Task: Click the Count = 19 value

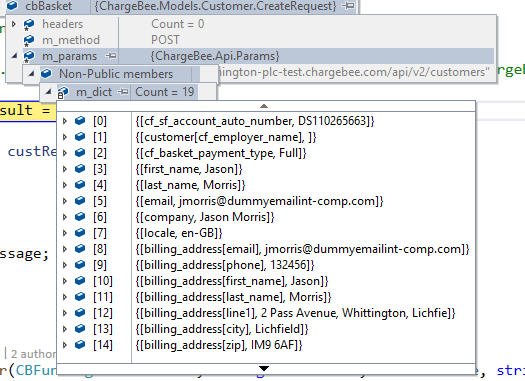Action: click(x=164, y=92)
